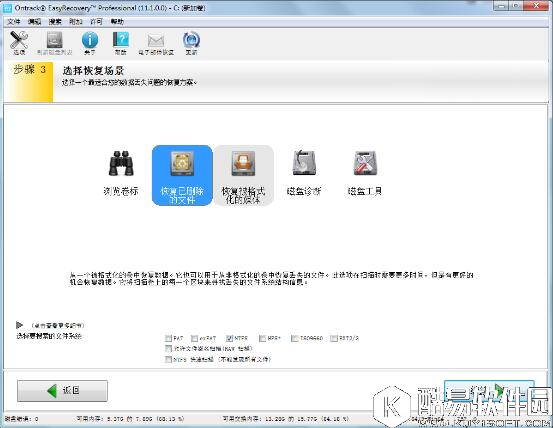Enable the exFAT file system checkbox
The image size is (553, 428).
point(194,338)
